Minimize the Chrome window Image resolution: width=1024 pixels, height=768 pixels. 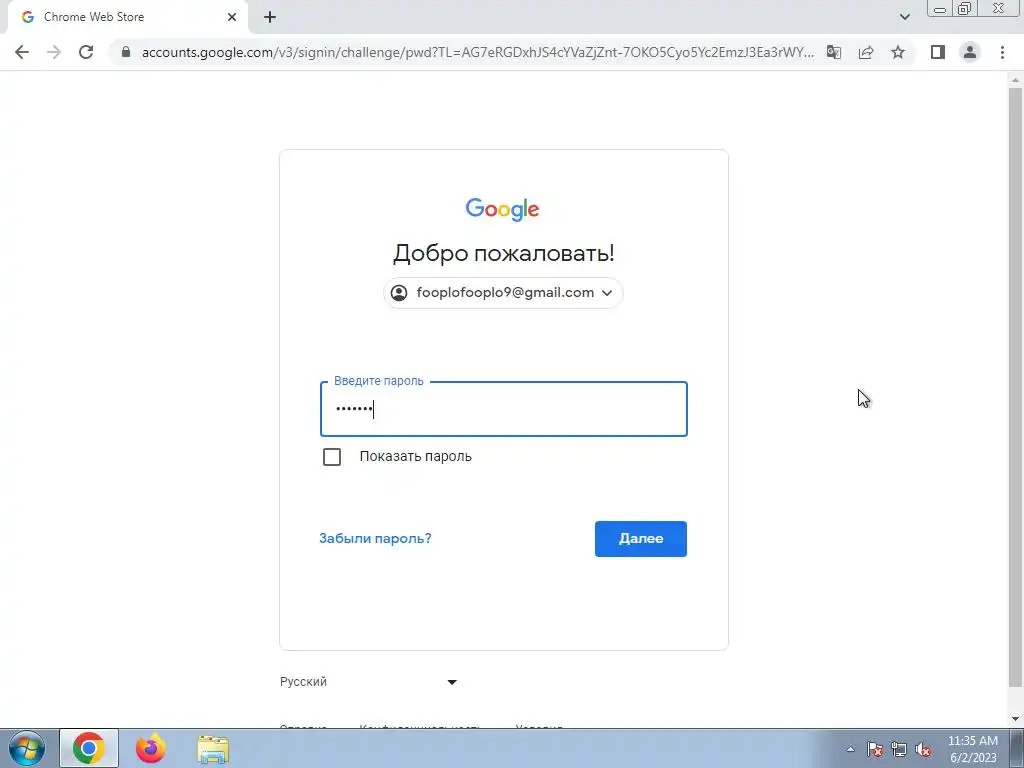click(940, 8)
